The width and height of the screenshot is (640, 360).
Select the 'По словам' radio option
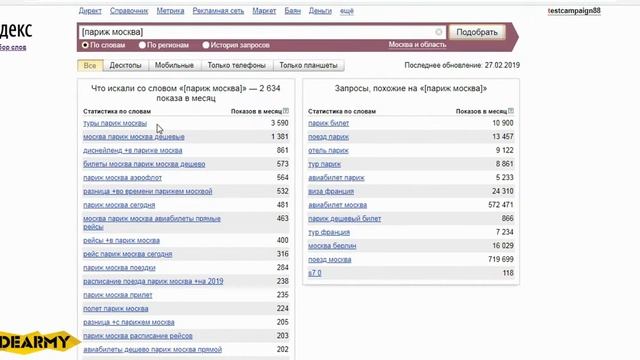85,45
